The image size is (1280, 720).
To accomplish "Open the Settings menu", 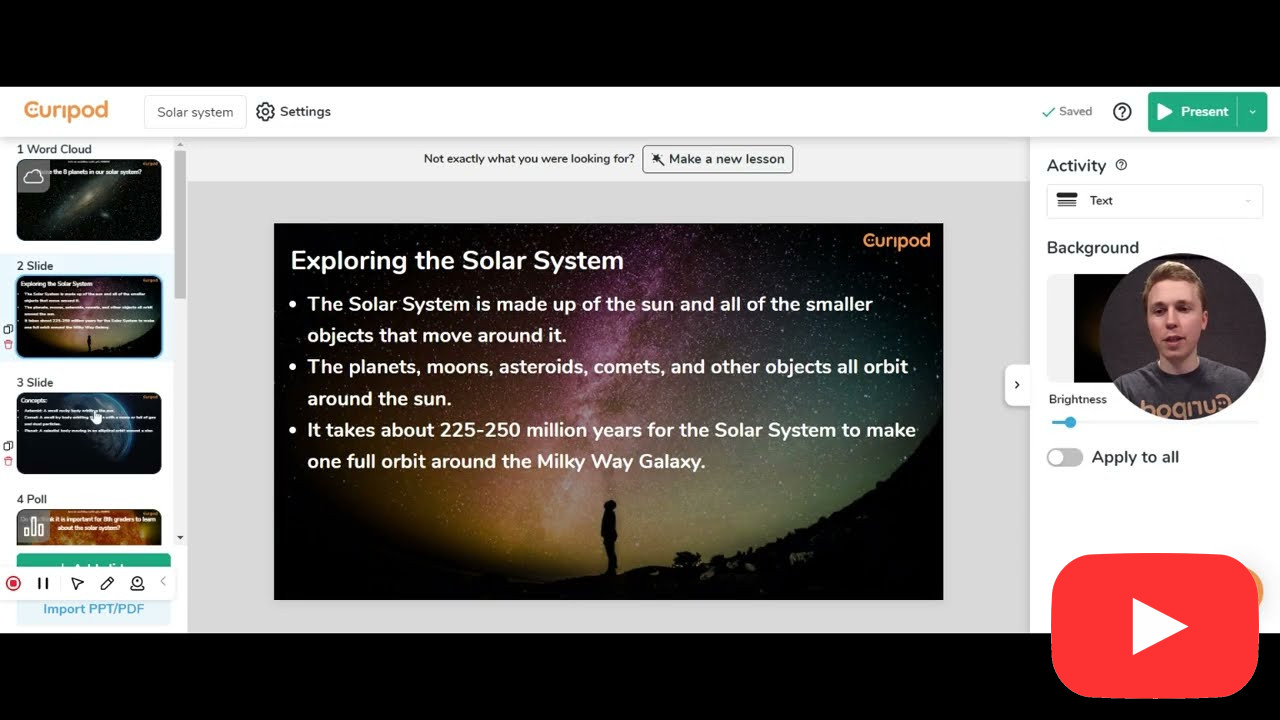I will [293, 112].
